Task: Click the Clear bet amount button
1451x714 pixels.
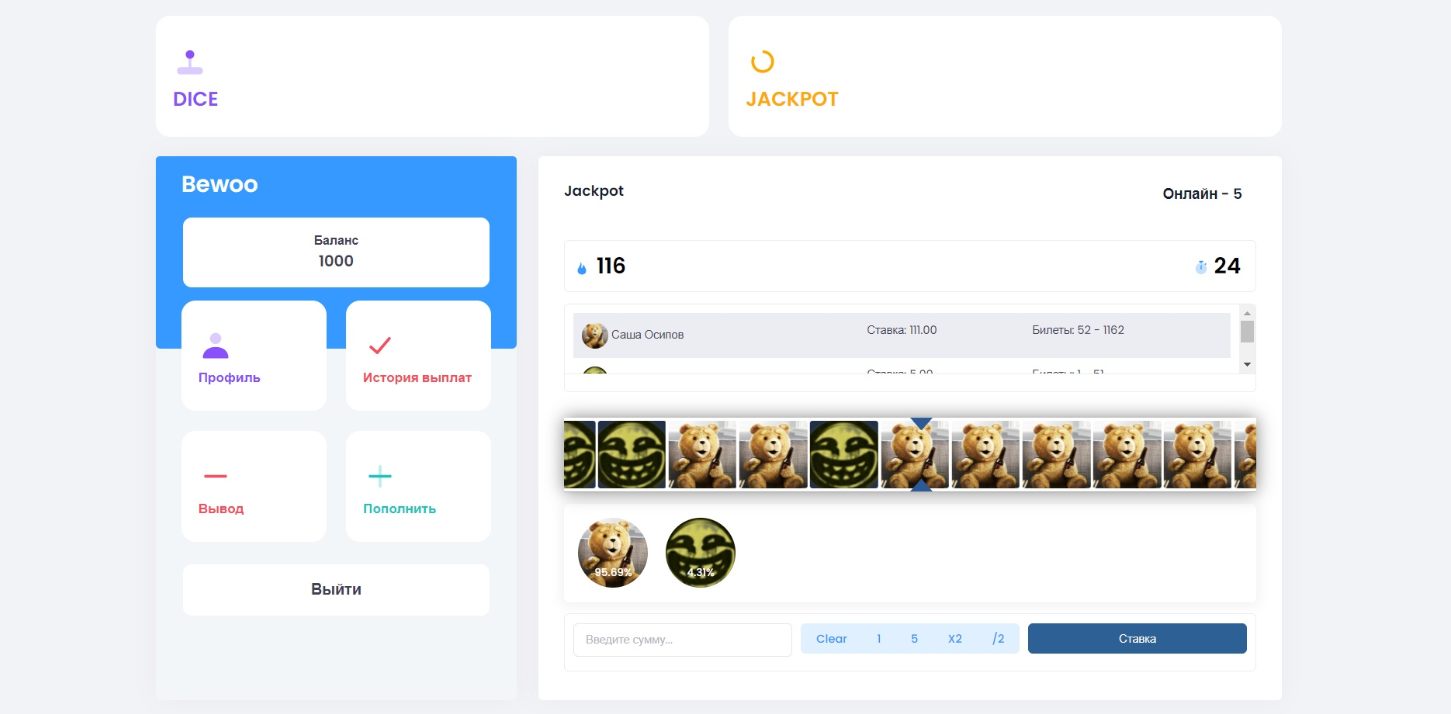Action: 831,639
